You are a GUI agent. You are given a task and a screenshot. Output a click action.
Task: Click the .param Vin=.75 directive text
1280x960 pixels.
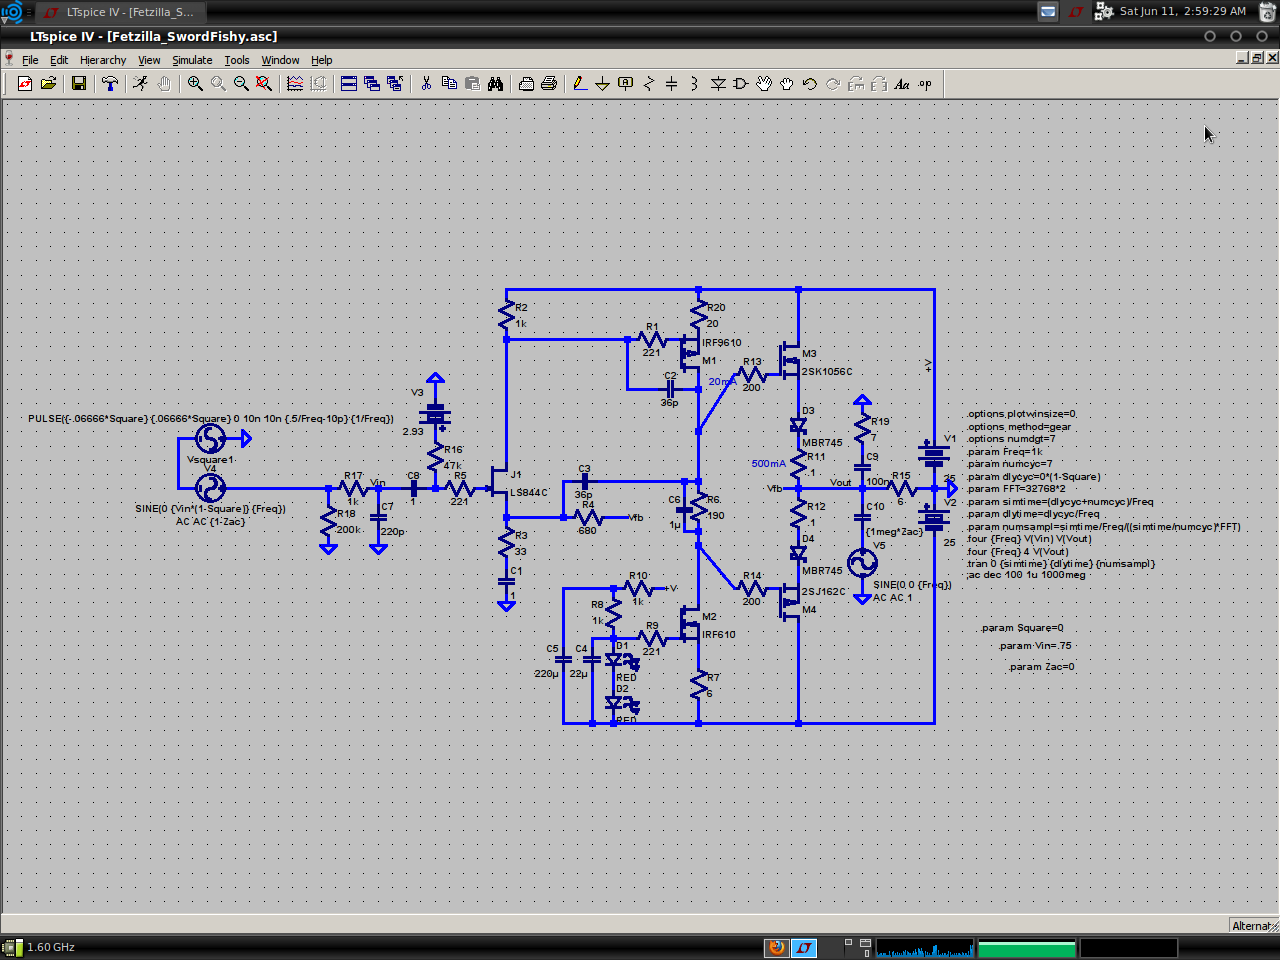click(1035, 646)
